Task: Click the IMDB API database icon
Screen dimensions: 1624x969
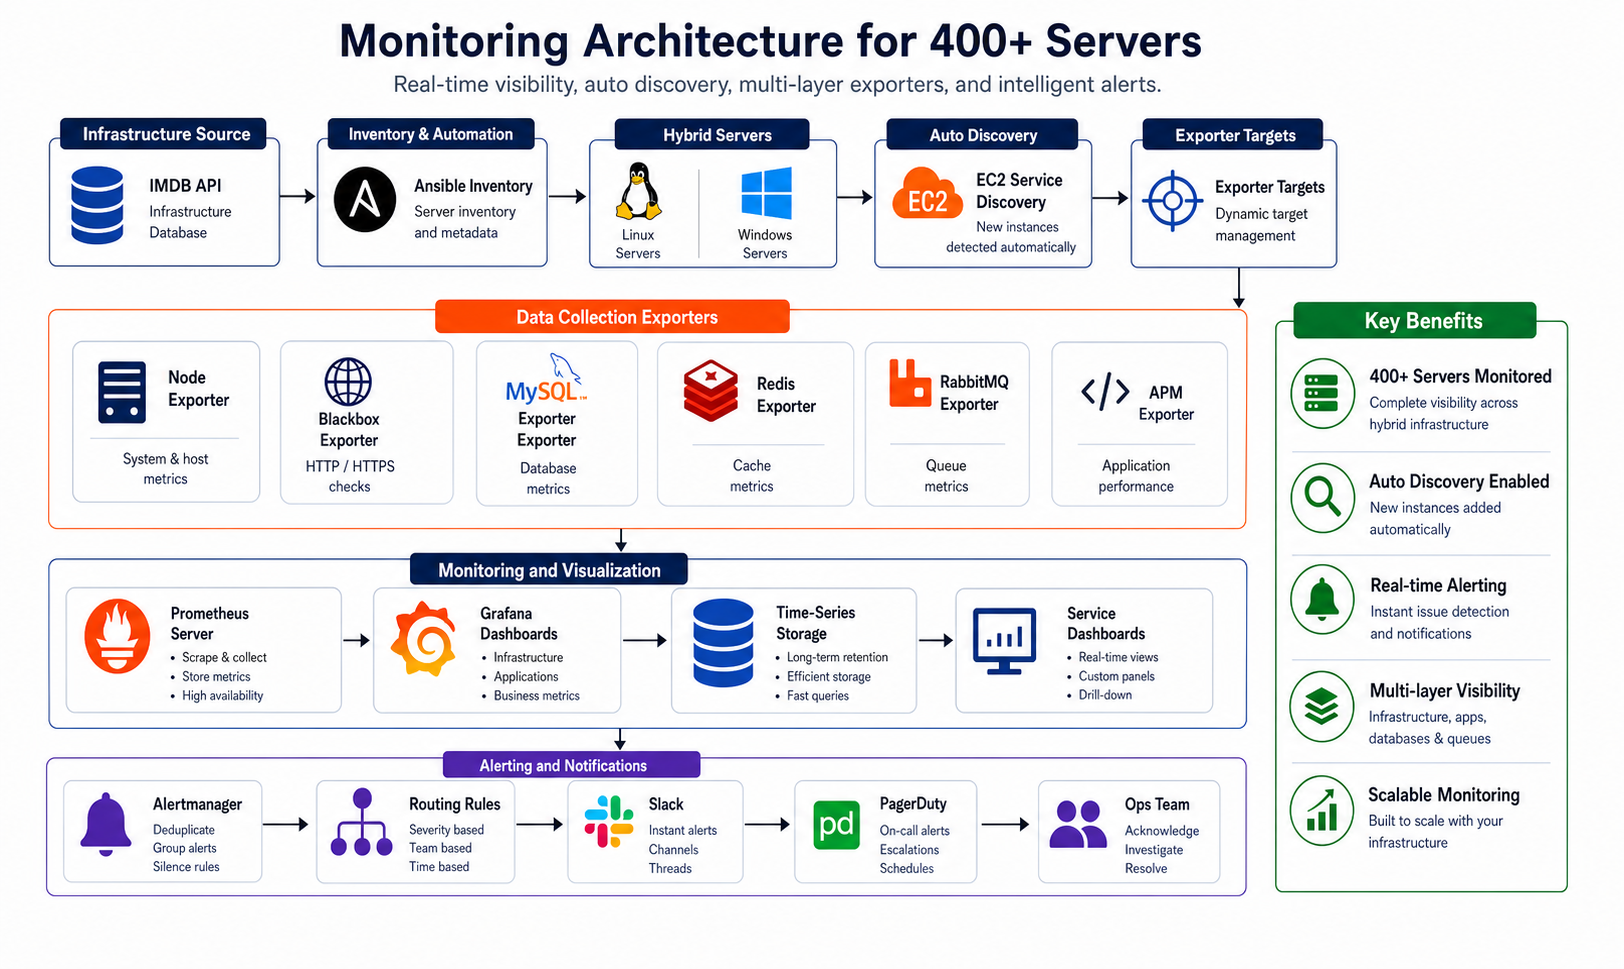Action: point(97,206)
